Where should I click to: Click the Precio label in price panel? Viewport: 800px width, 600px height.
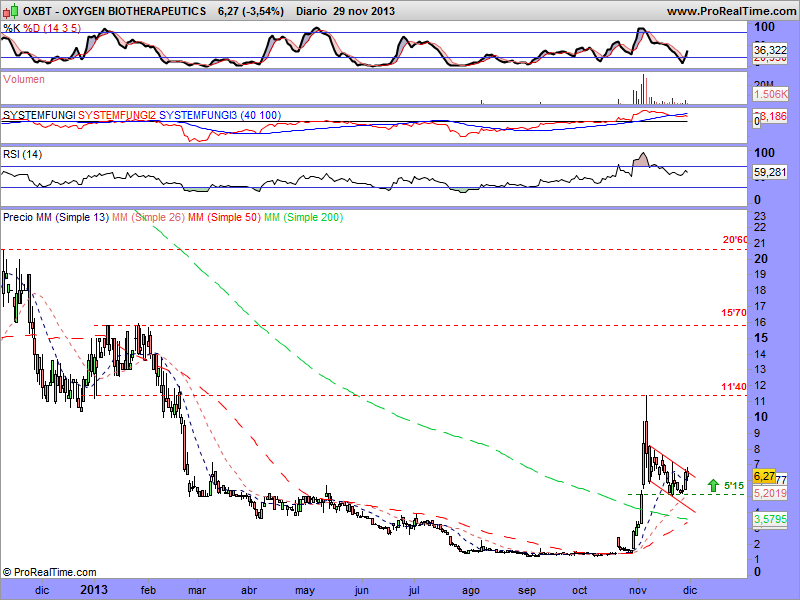pyautogui.click(x=18, y=217)
